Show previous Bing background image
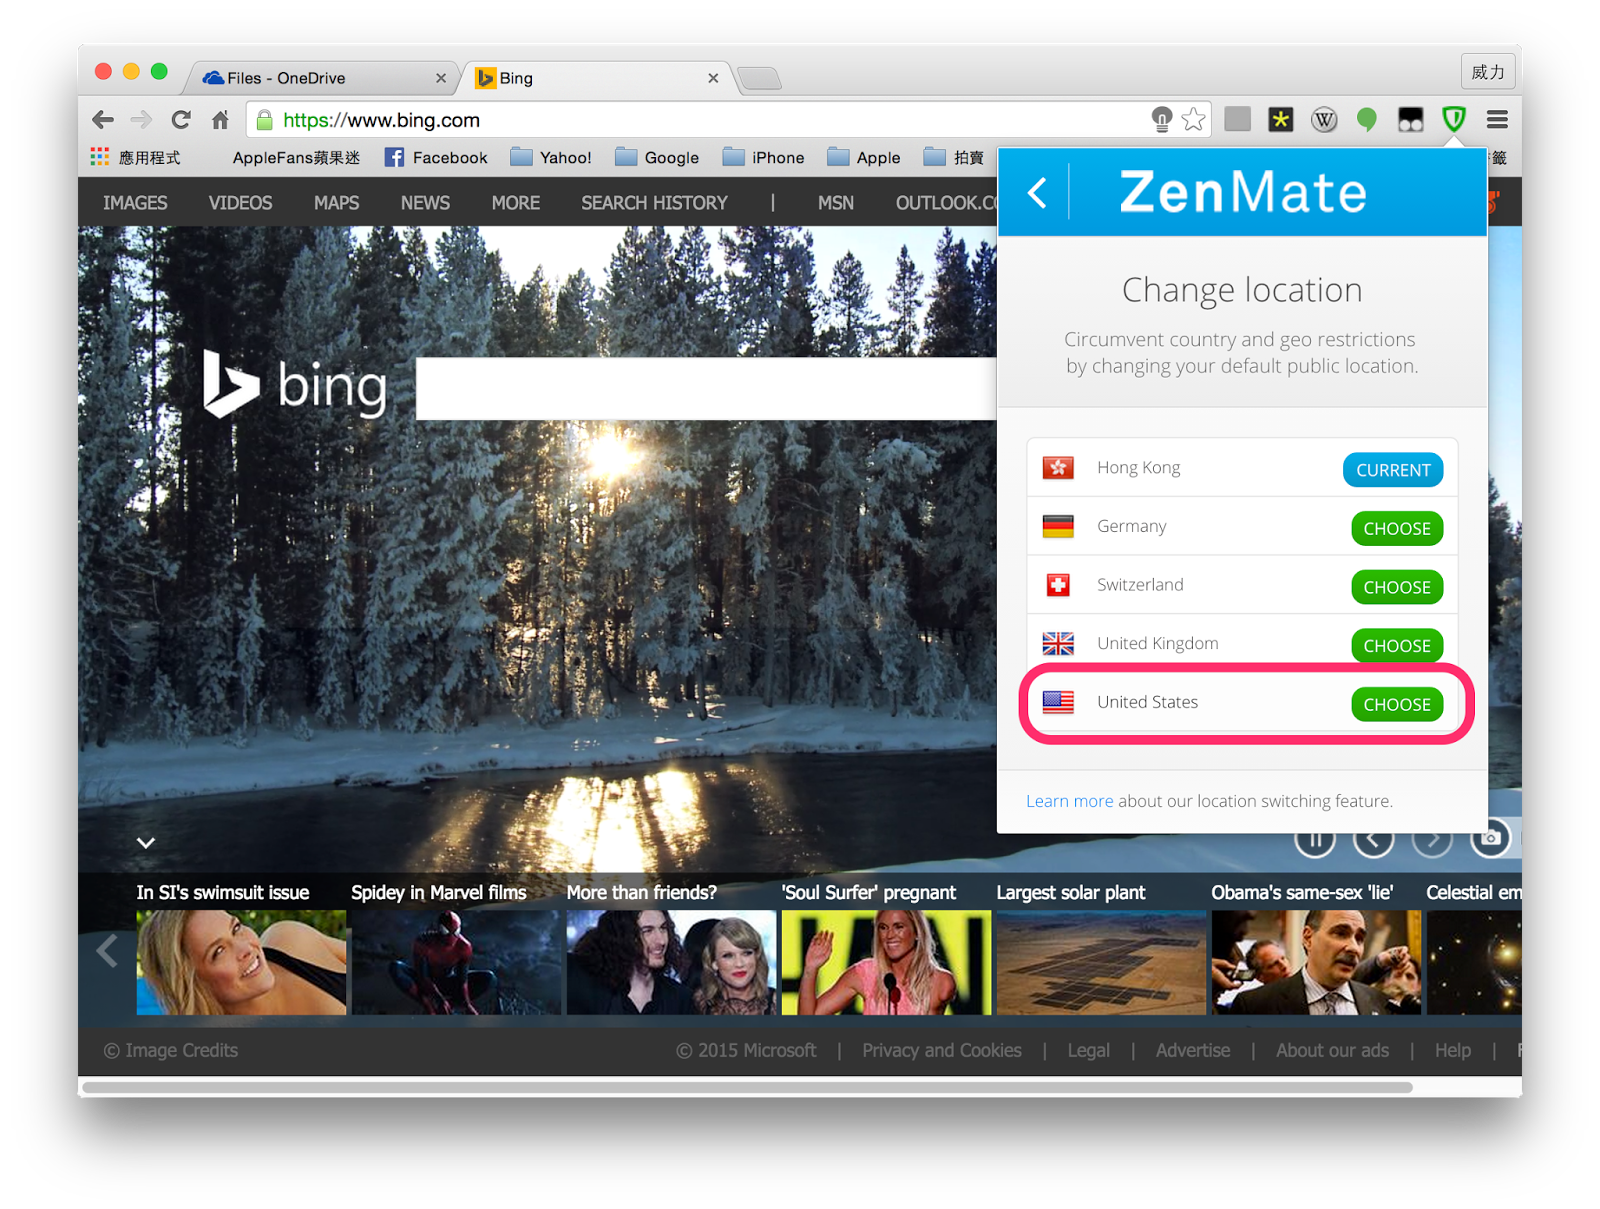The height and width of the screenshot is (1209, 1600). point(1374,838)
